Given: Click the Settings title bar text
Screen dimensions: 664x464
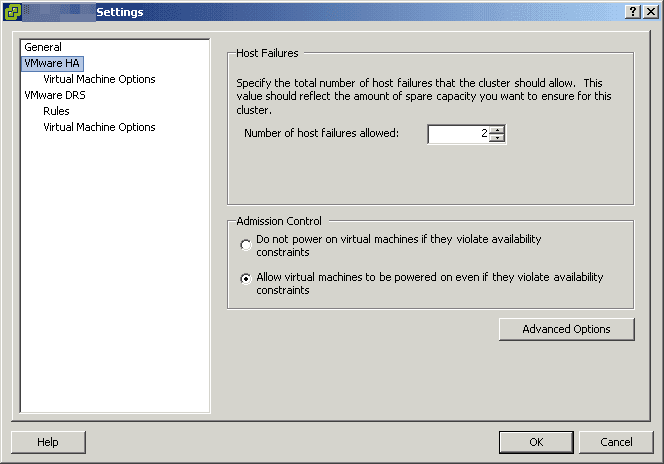Looking at the screenshot, I should click(120, 12).
